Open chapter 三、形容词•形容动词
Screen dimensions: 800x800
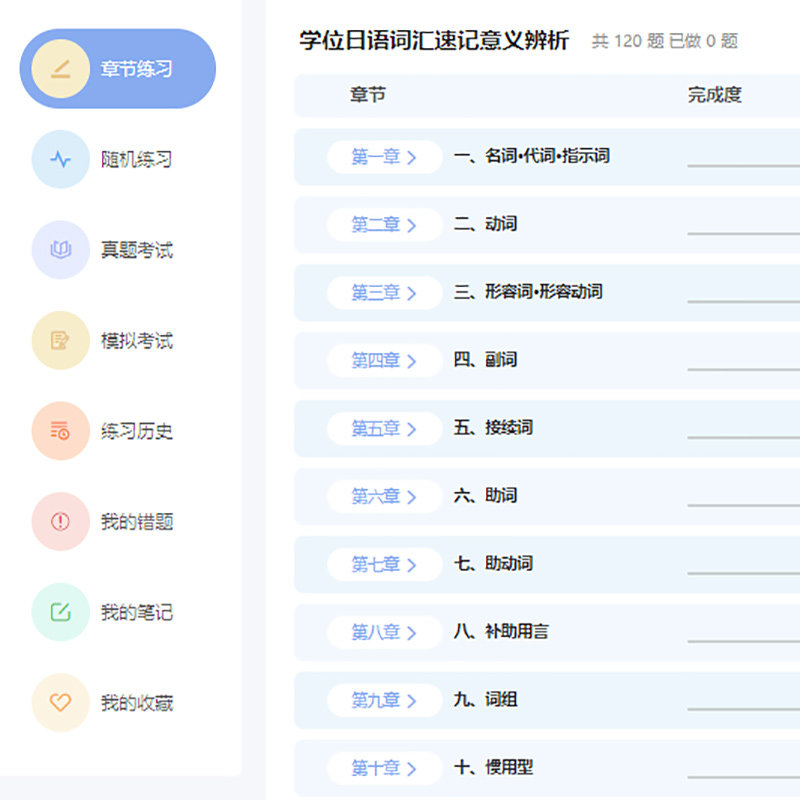(x=528, y=292)
